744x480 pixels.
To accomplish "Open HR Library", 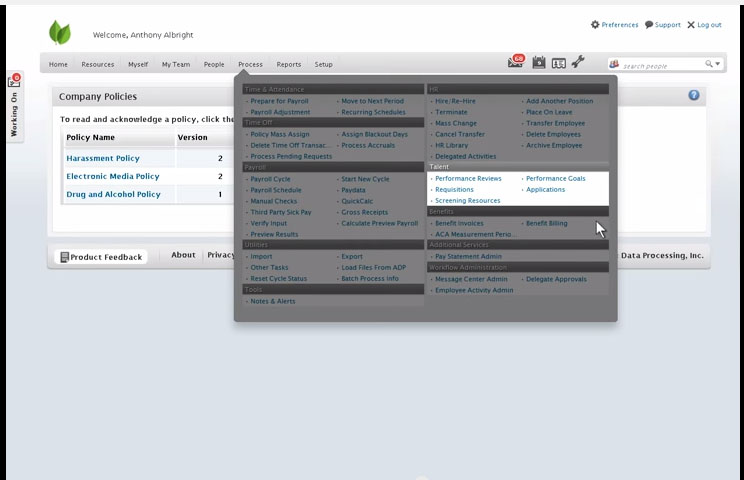I will 451,145.
